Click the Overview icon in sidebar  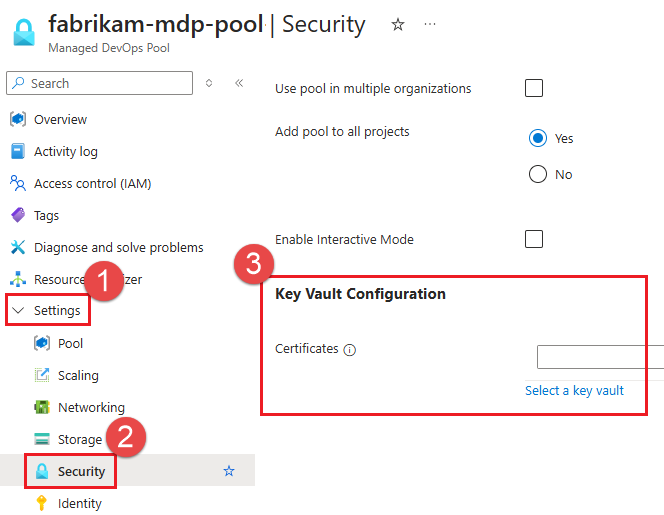click(18, 119)
